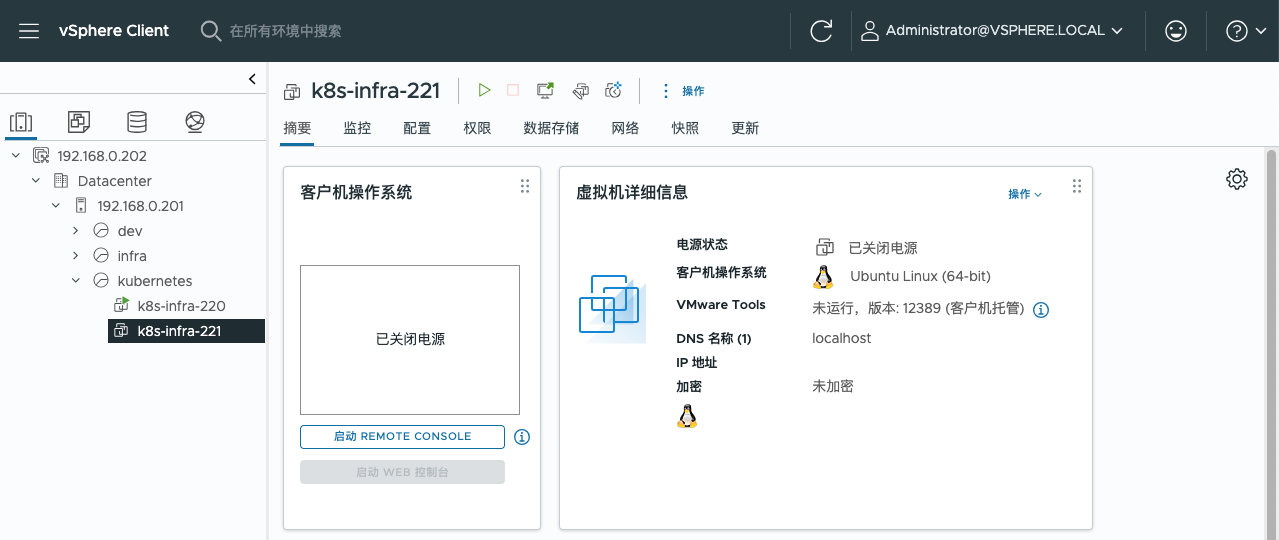Click the info icon beside Remote Console
Viewport: 1279px width, 540px height.
(522, 437)
